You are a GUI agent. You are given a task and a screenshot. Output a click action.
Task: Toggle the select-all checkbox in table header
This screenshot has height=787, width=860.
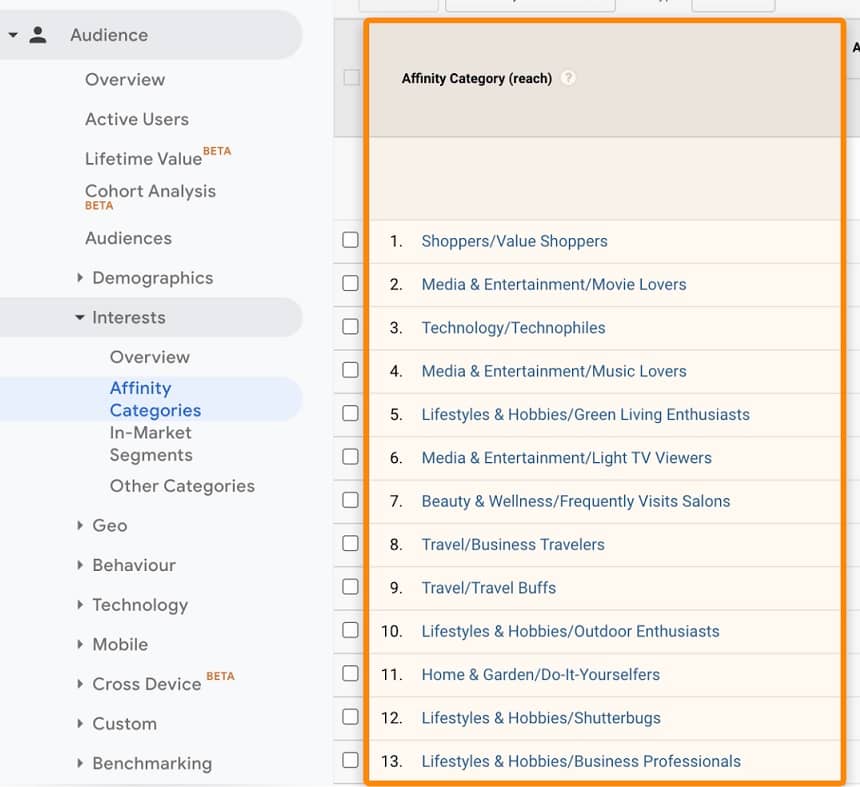352,77
